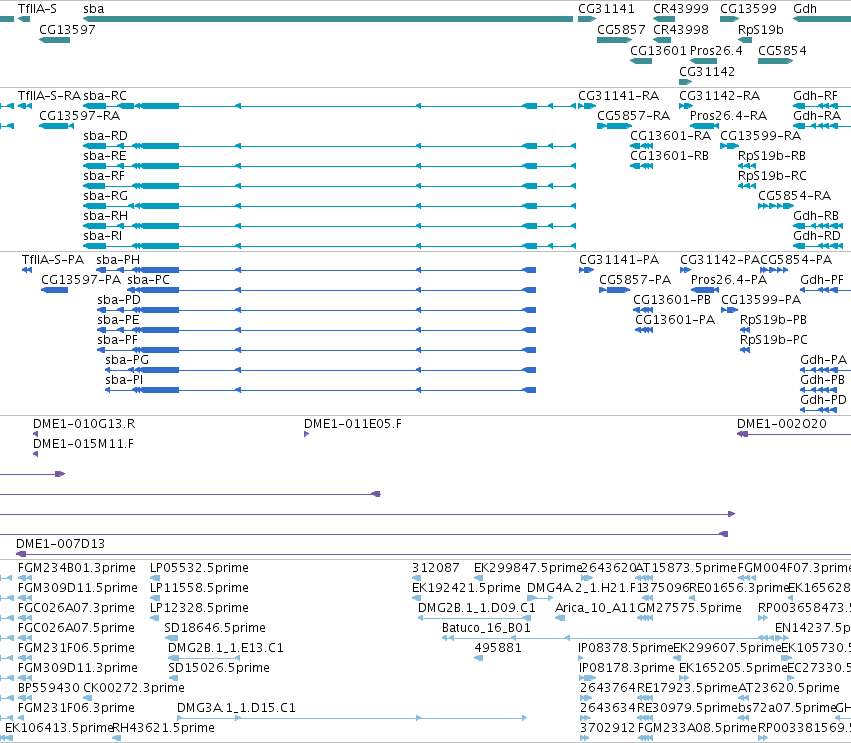Select transcript label CG13601-RA
The height and width of the screenshot is (743, 851).
[x=670, y=136]
